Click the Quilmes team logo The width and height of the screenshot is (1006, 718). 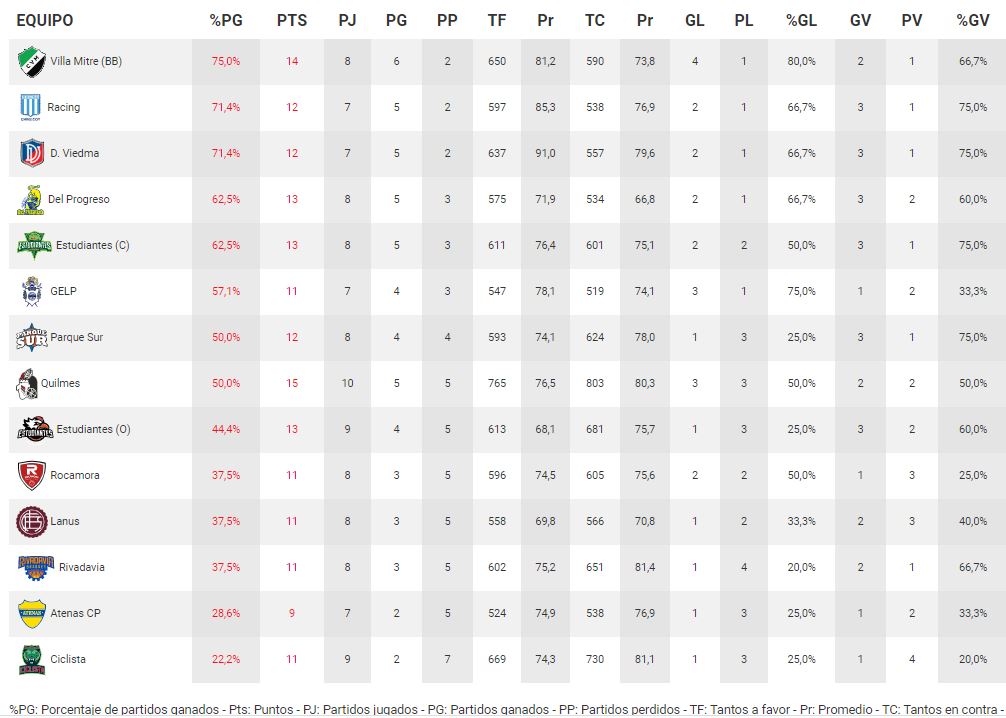(27, 383)
